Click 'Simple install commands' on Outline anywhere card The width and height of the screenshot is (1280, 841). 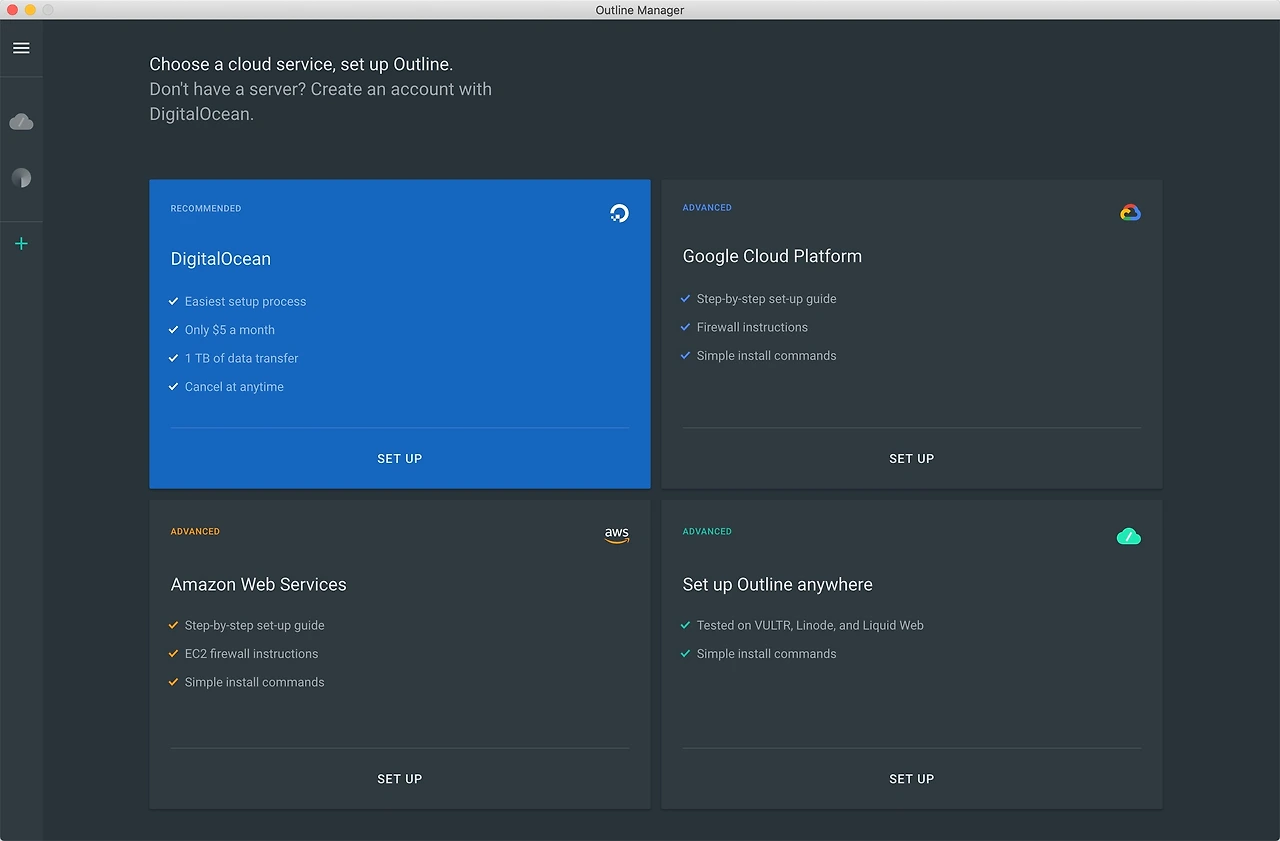click(x=767, y=654)
